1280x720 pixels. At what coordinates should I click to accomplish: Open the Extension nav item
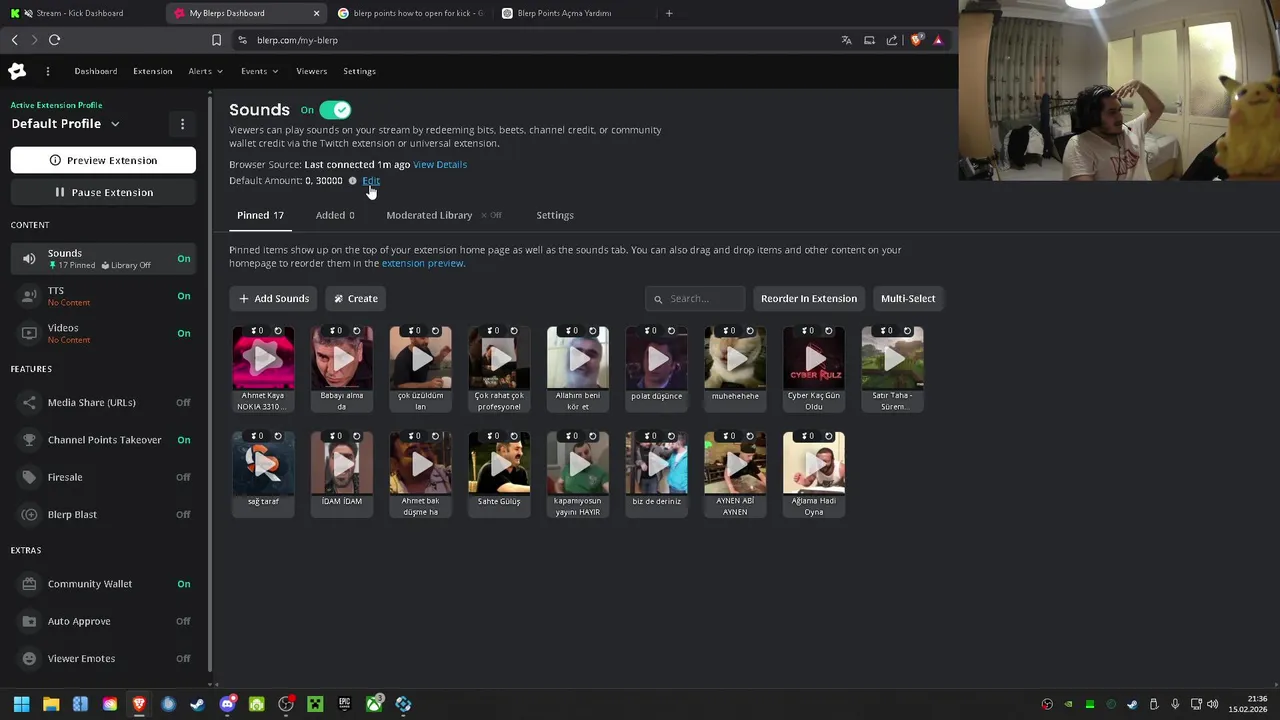pyautogui.click(x=153, y=71)
